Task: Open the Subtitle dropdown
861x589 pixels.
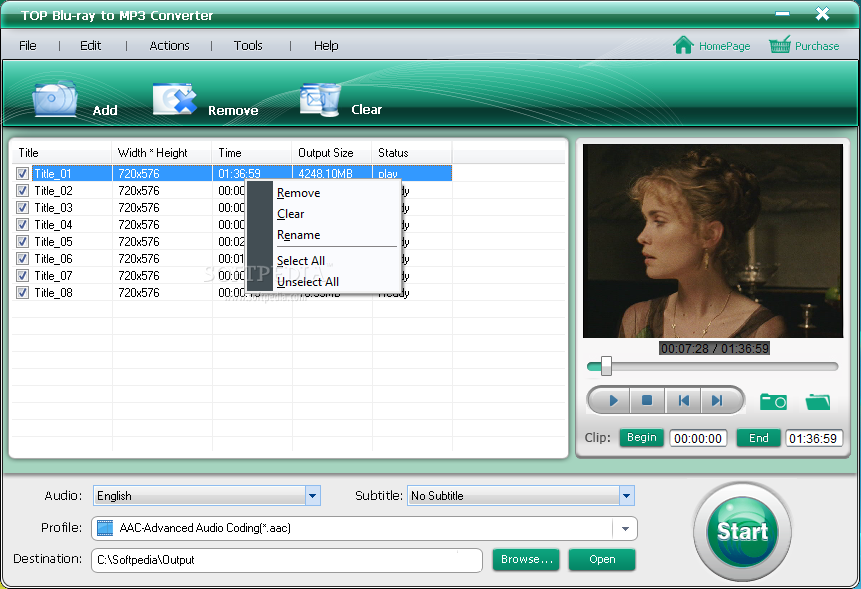Action: (x=627, y=496)
